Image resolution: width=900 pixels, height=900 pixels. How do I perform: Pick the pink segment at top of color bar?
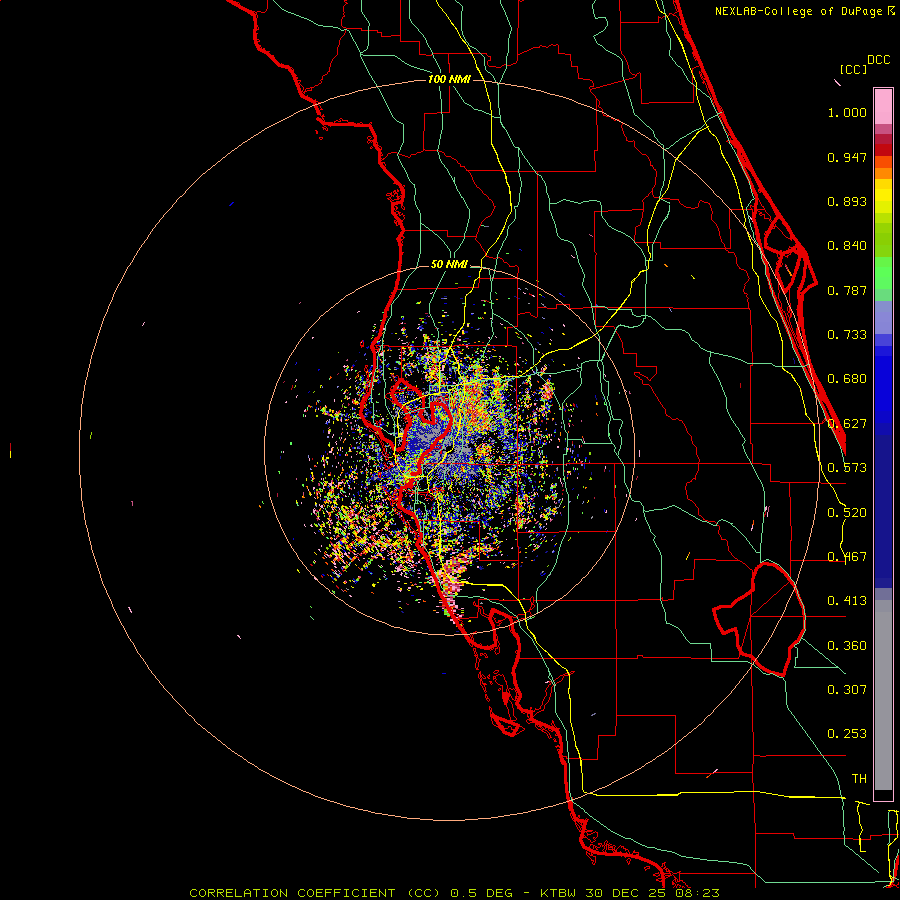point(883,106)
